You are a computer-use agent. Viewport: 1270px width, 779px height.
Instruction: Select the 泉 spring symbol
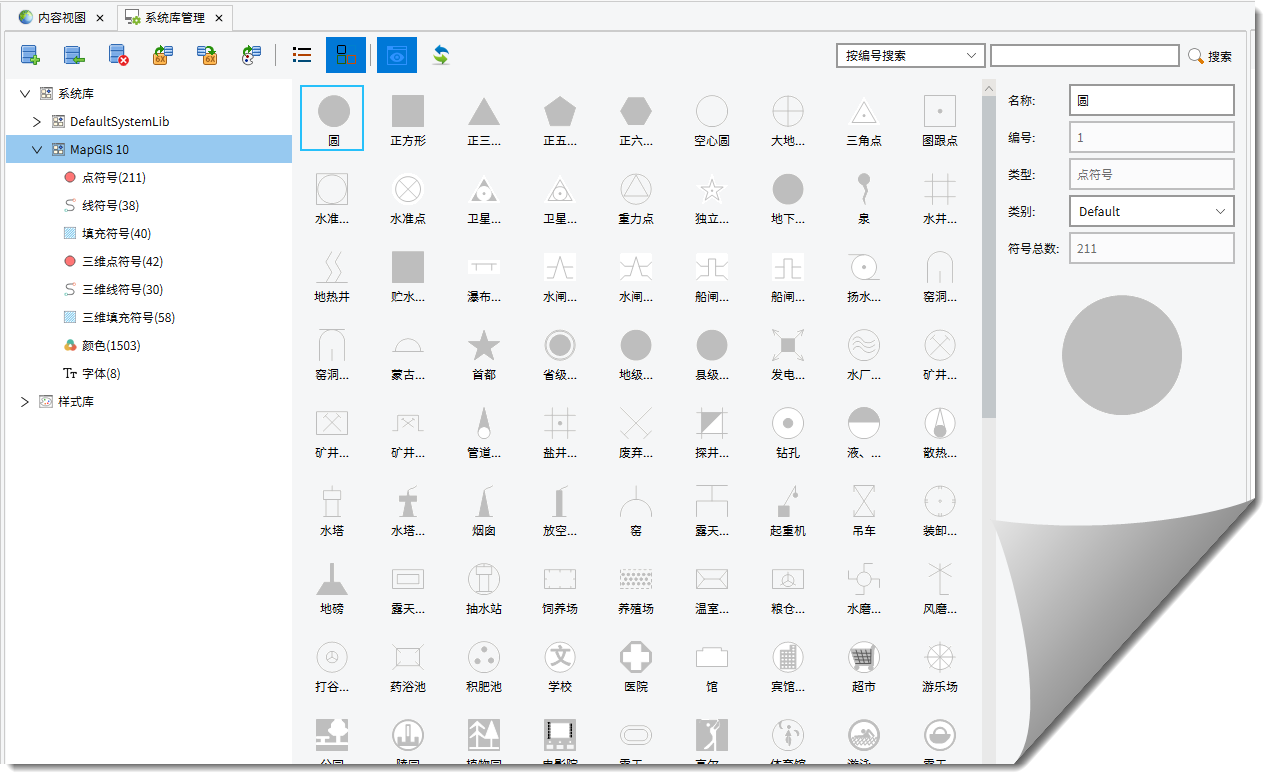(x=864, y=196)
